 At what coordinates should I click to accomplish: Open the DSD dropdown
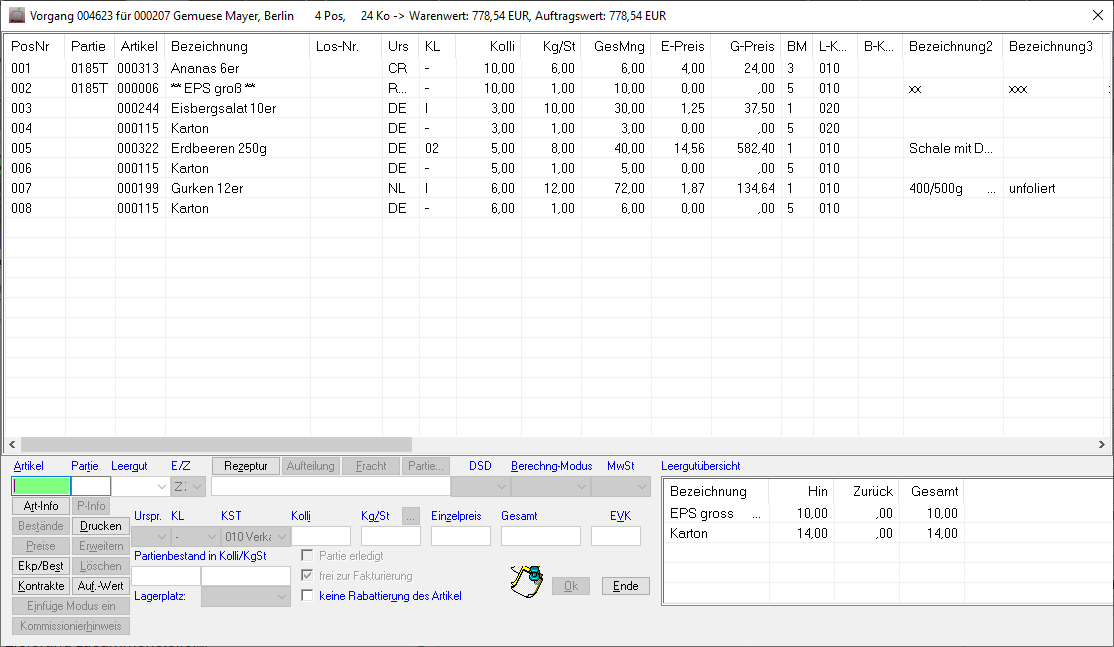[481, 486]
